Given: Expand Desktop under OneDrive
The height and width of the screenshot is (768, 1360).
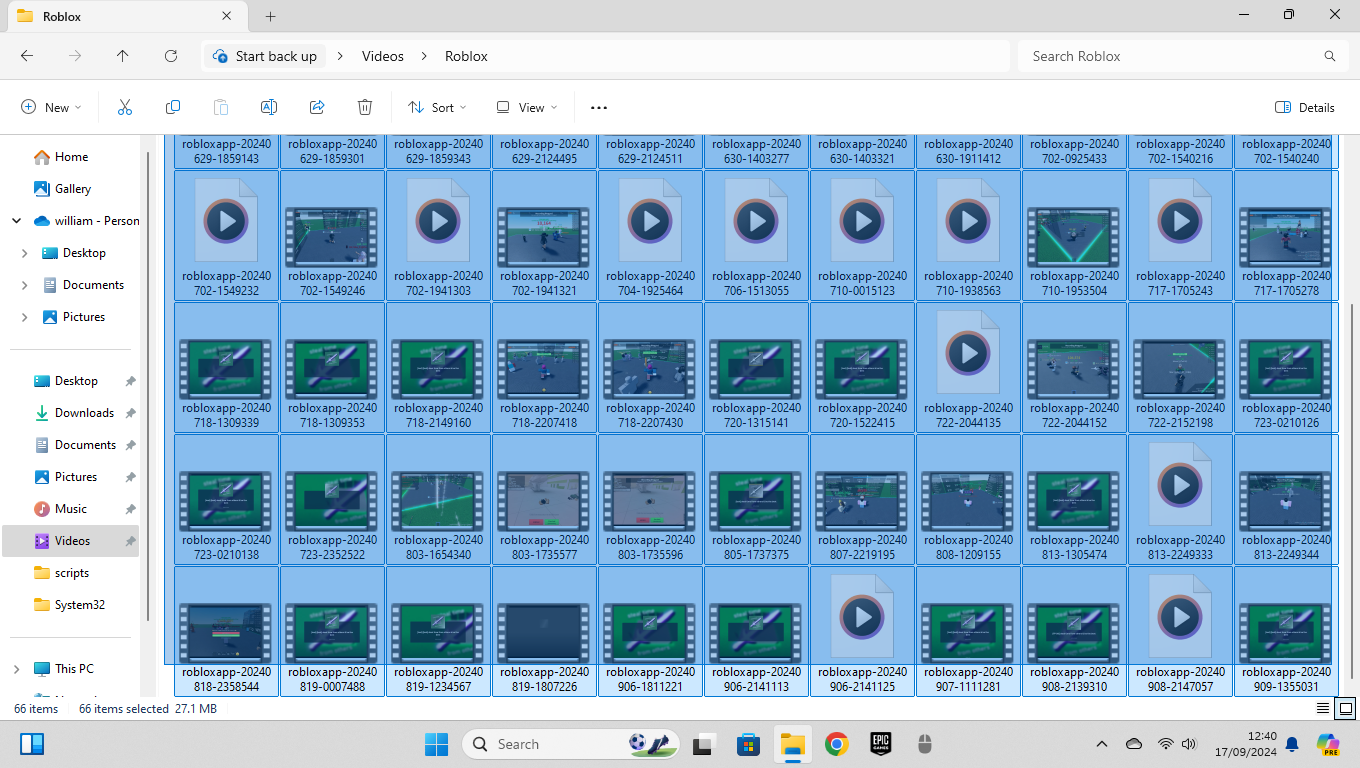Looking at the screenshot, I should 25,253.
